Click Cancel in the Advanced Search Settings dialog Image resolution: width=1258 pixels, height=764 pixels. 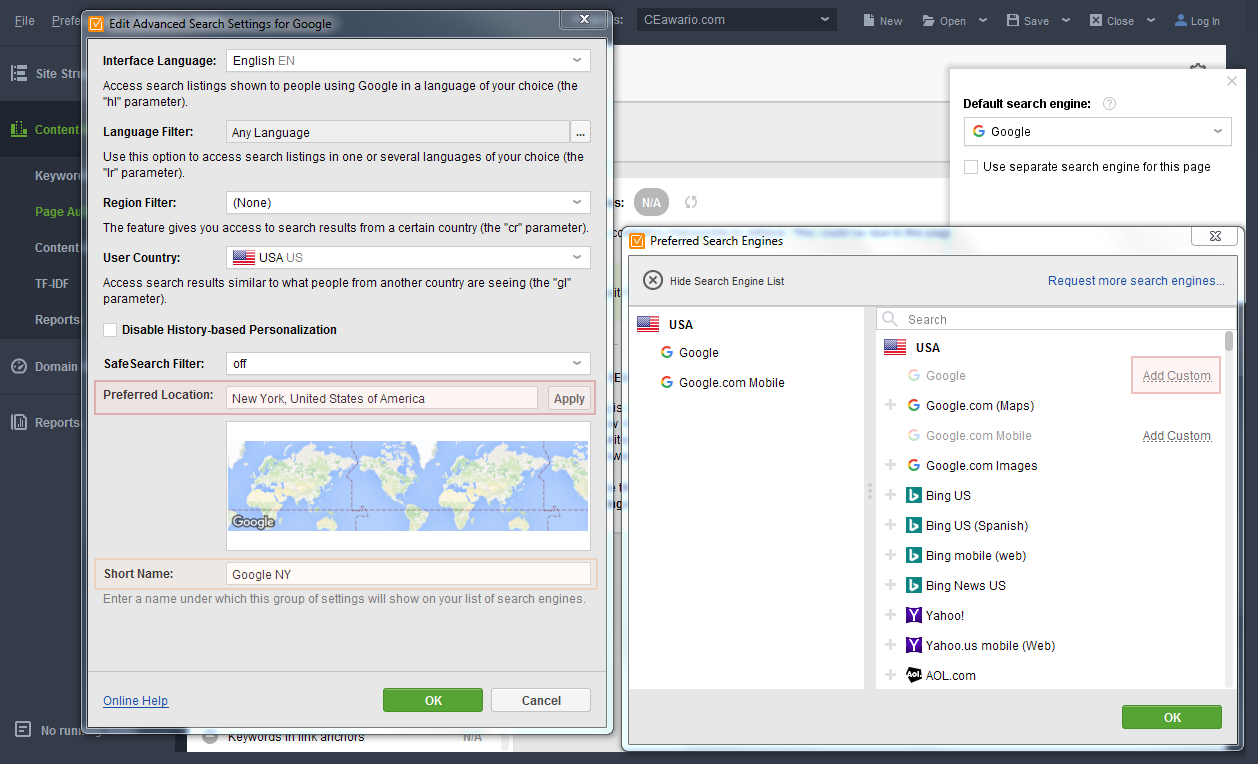click(541, 700)
